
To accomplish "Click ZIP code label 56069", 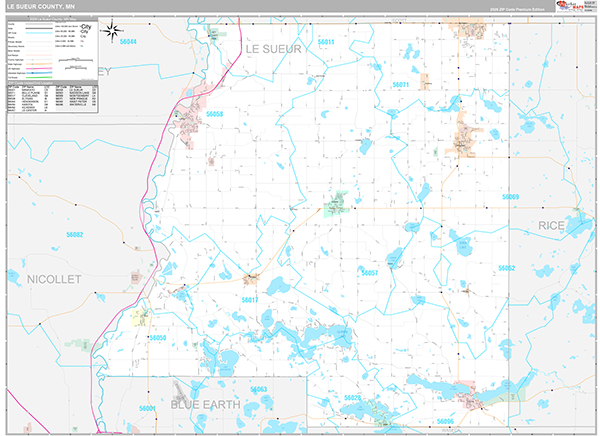I will [x=510, y=196].
